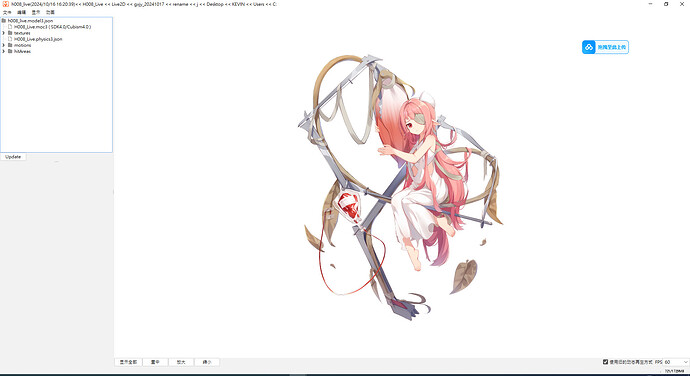This screenshot has height=376, width=690.
Task: Open the 顯示 (Display) menu
Action: [36, 12]
